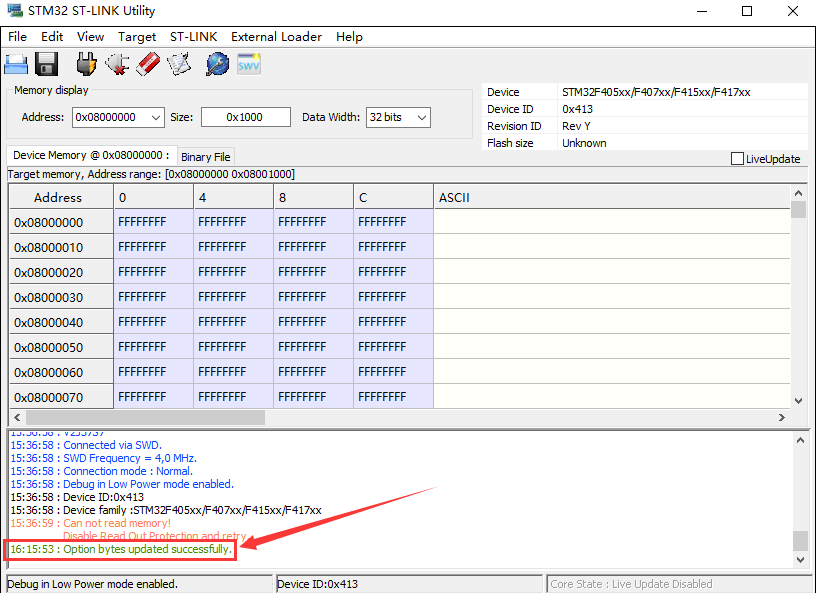Open the ST-LINK menu

coord(194,37)
